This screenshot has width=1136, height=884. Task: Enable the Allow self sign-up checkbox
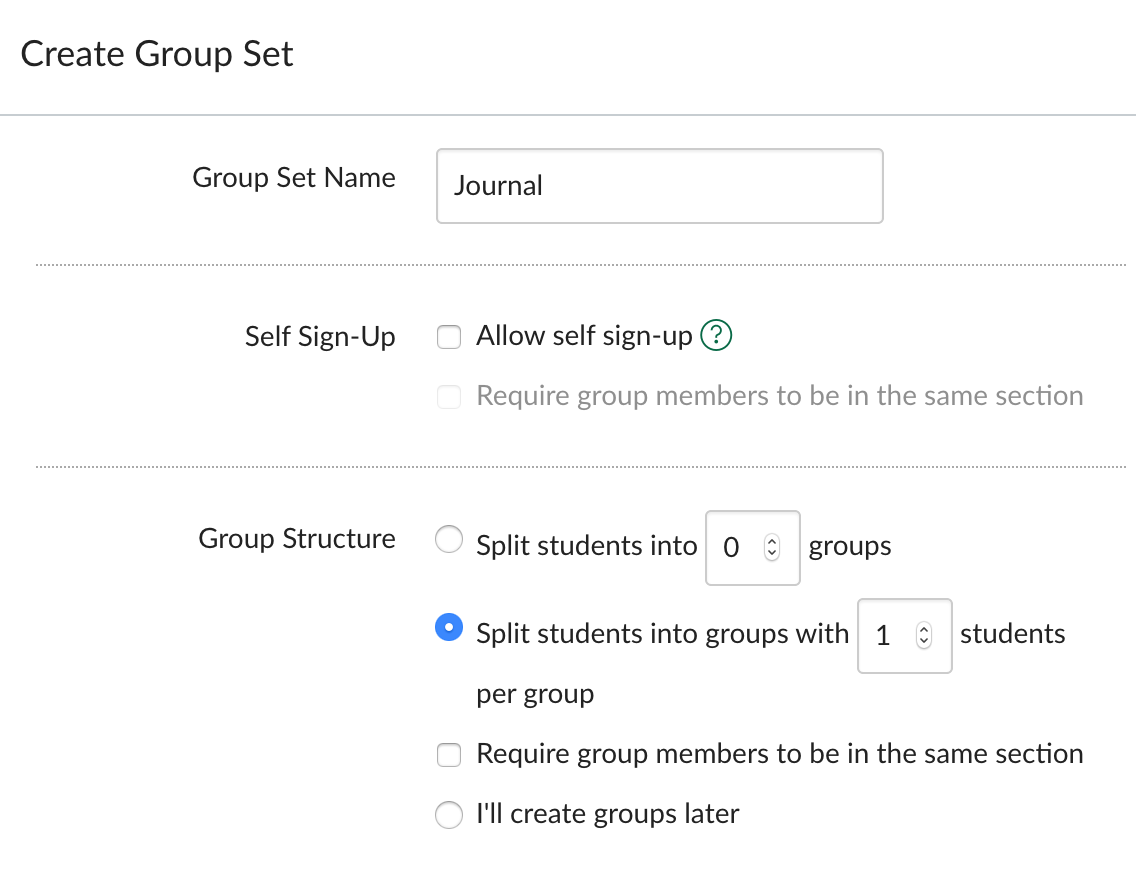pyautogui.click(x=449, y=337)
